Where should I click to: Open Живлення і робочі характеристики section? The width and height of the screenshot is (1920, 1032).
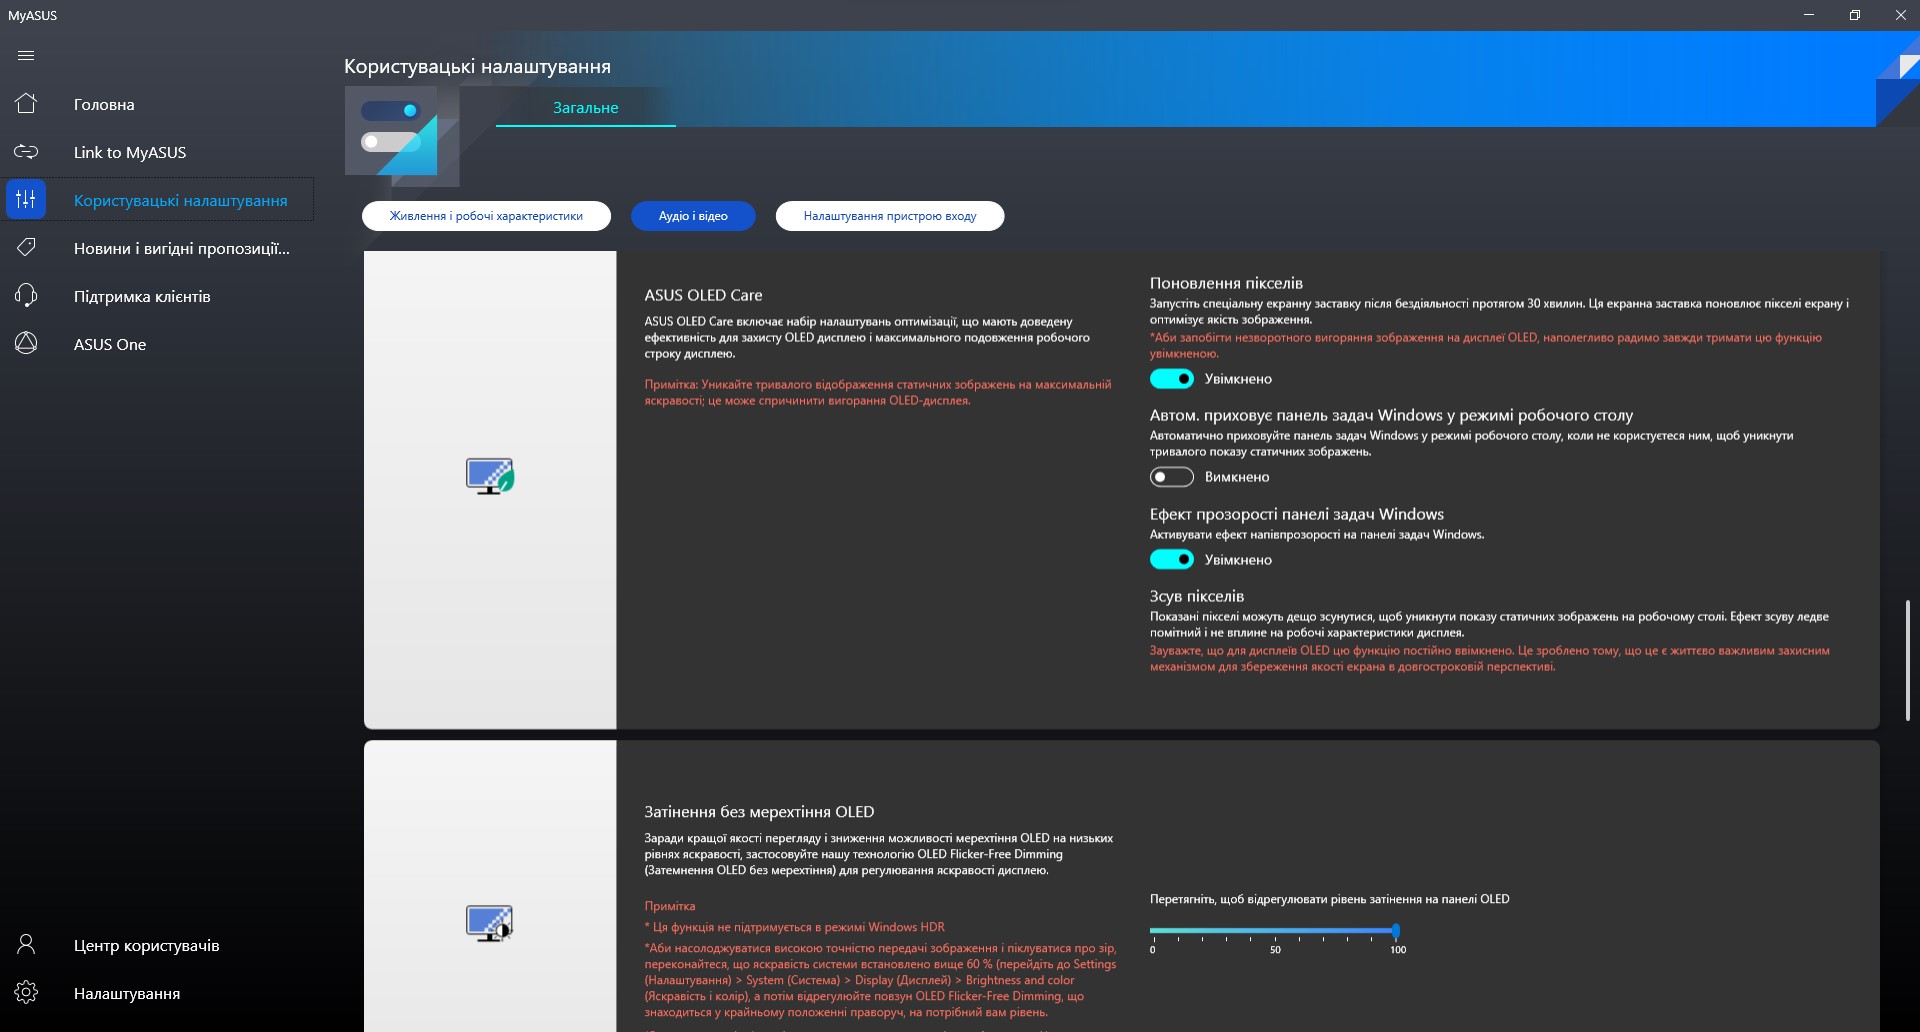coord(486,216)
